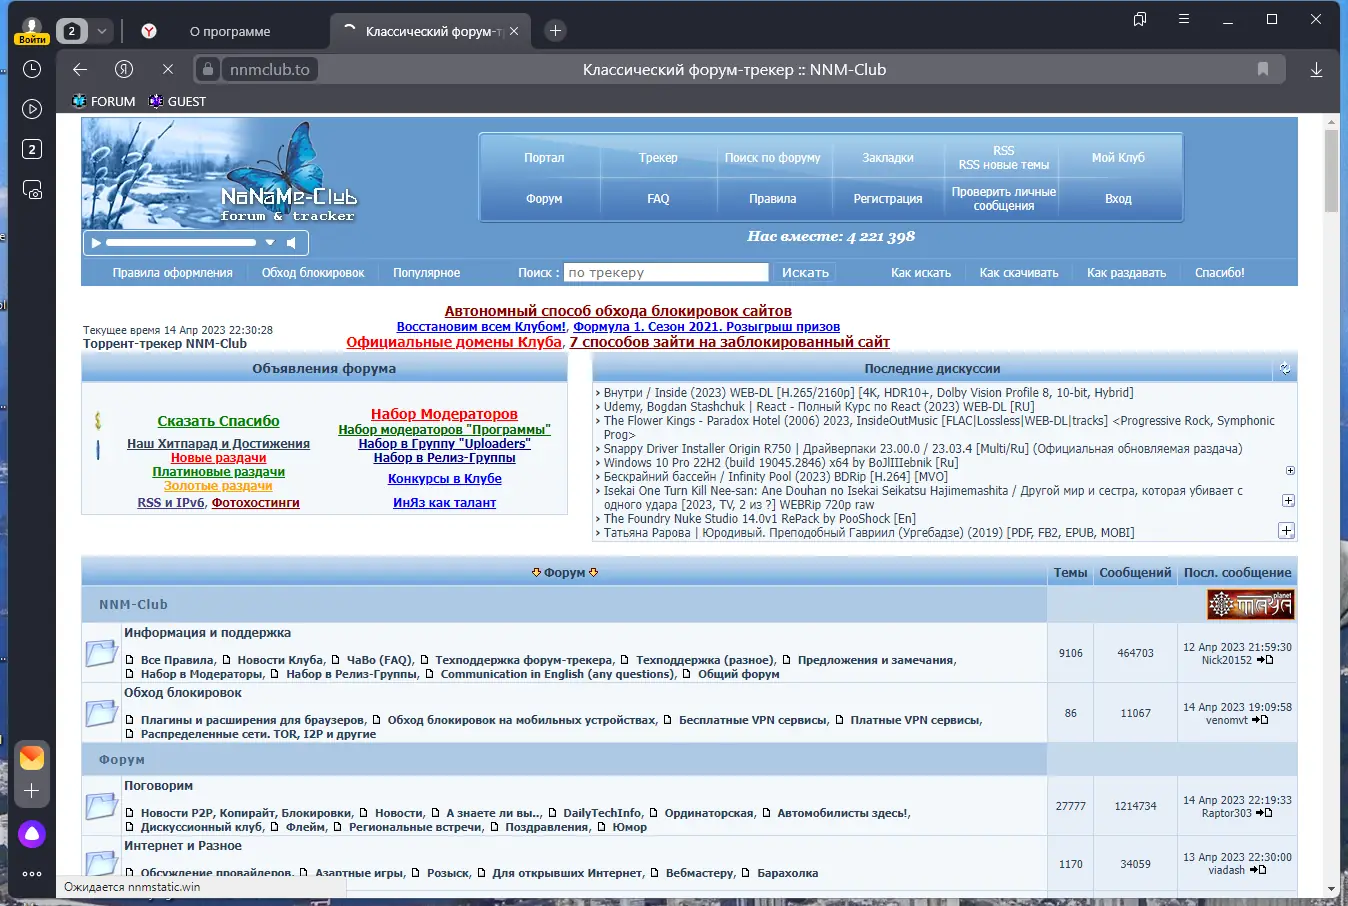Open the Портал menu item
Image resolution: width=1348 pixels, height=906 pixels.
[544, 158]
